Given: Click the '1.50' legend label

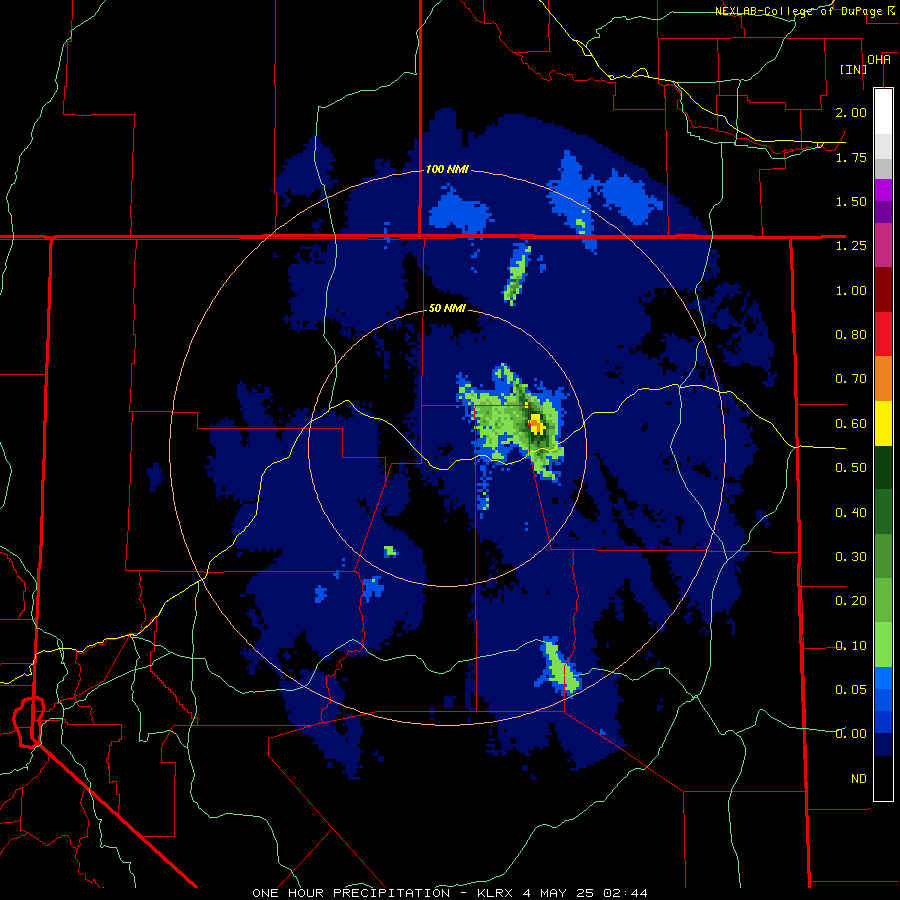Looking at the screenshot, I should [x=851, y=201].
